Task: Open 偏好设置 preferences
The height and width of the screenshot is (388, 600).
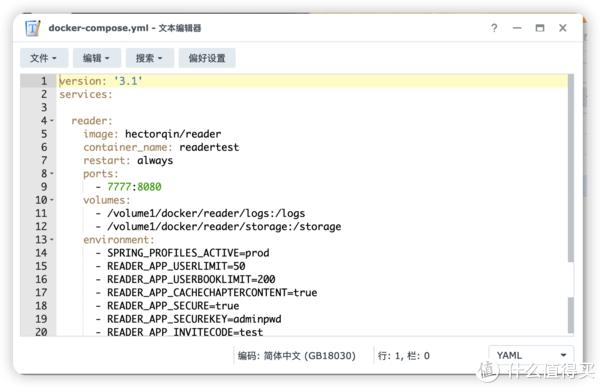Action: tap(207, 58)
